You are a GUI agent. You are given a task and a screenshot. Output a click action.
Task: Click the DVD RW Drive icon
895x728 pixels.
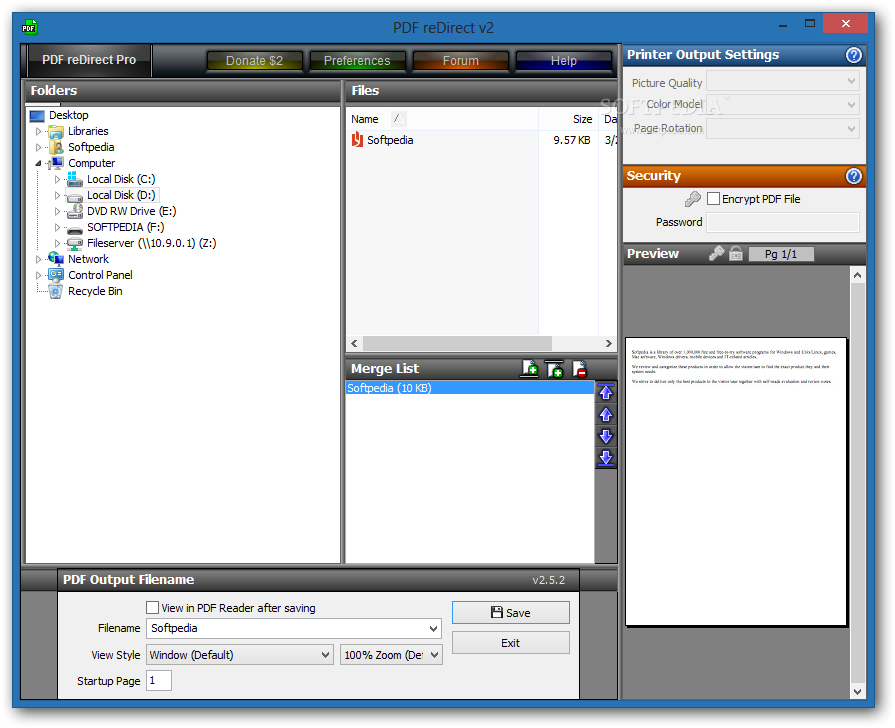pyautogui.click(x=74, y=211)
